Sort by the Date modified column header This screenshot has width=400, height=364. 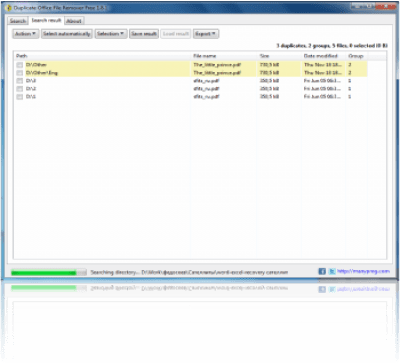tap(324, 56)
